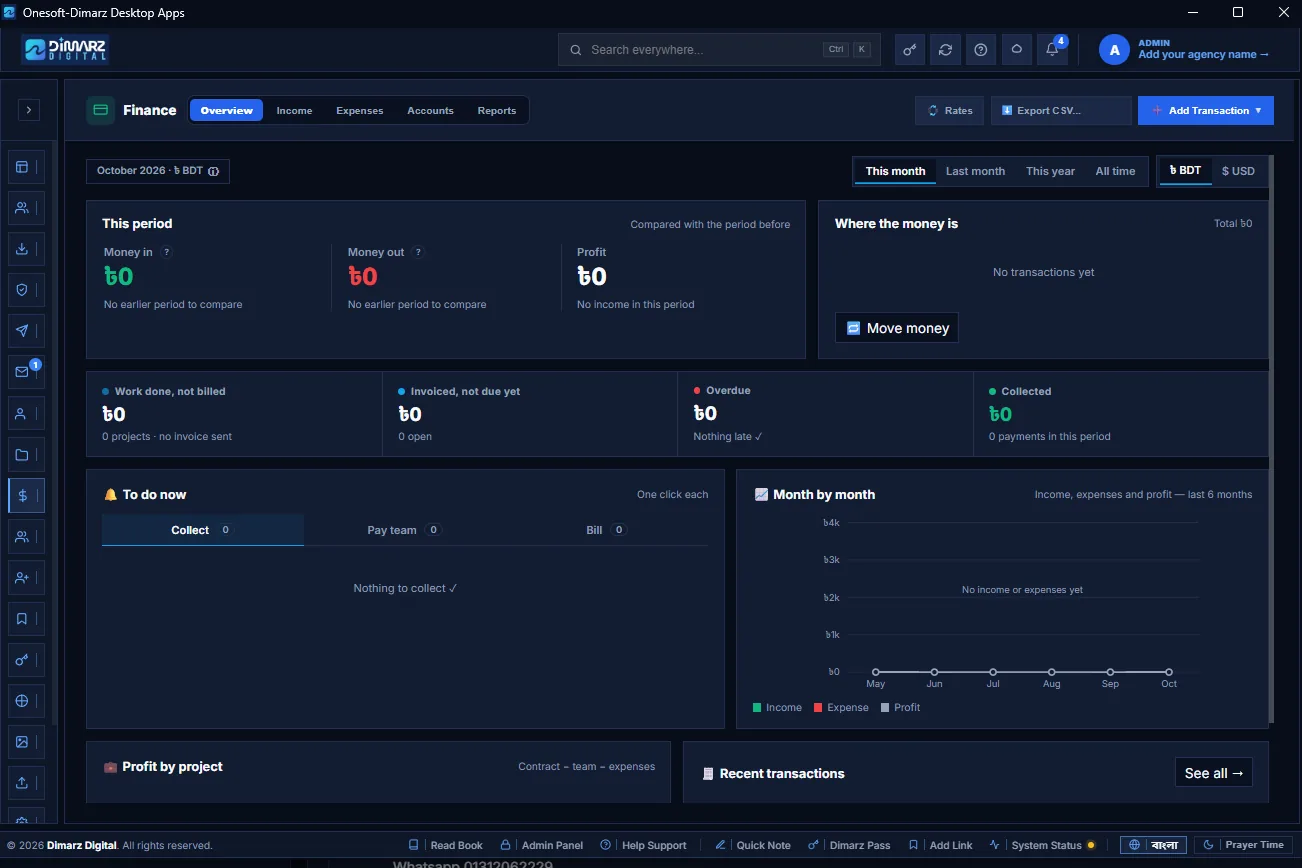Click the sync refresh icon in top bar
Image resolution: width=1302 pixels, height=868 pixels.
(945, 50)
